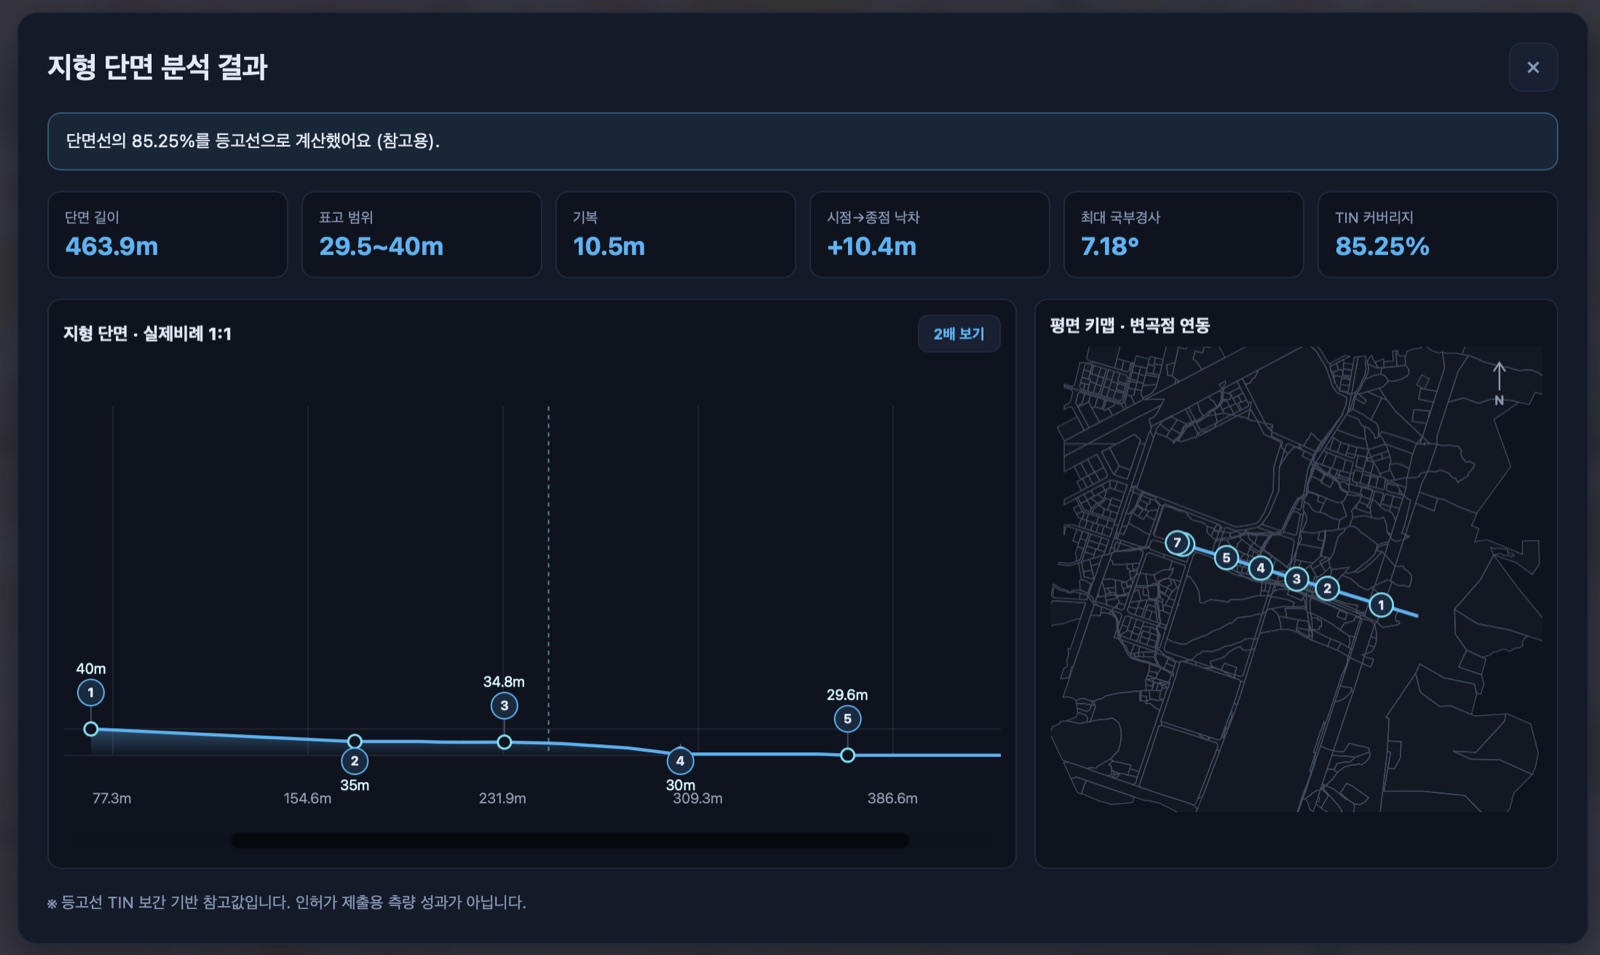Screen dimensions: 1600x955
Task: Click the 지형 단면 · 실제비례 1:1 heading
Action: [x=147, y=334]
